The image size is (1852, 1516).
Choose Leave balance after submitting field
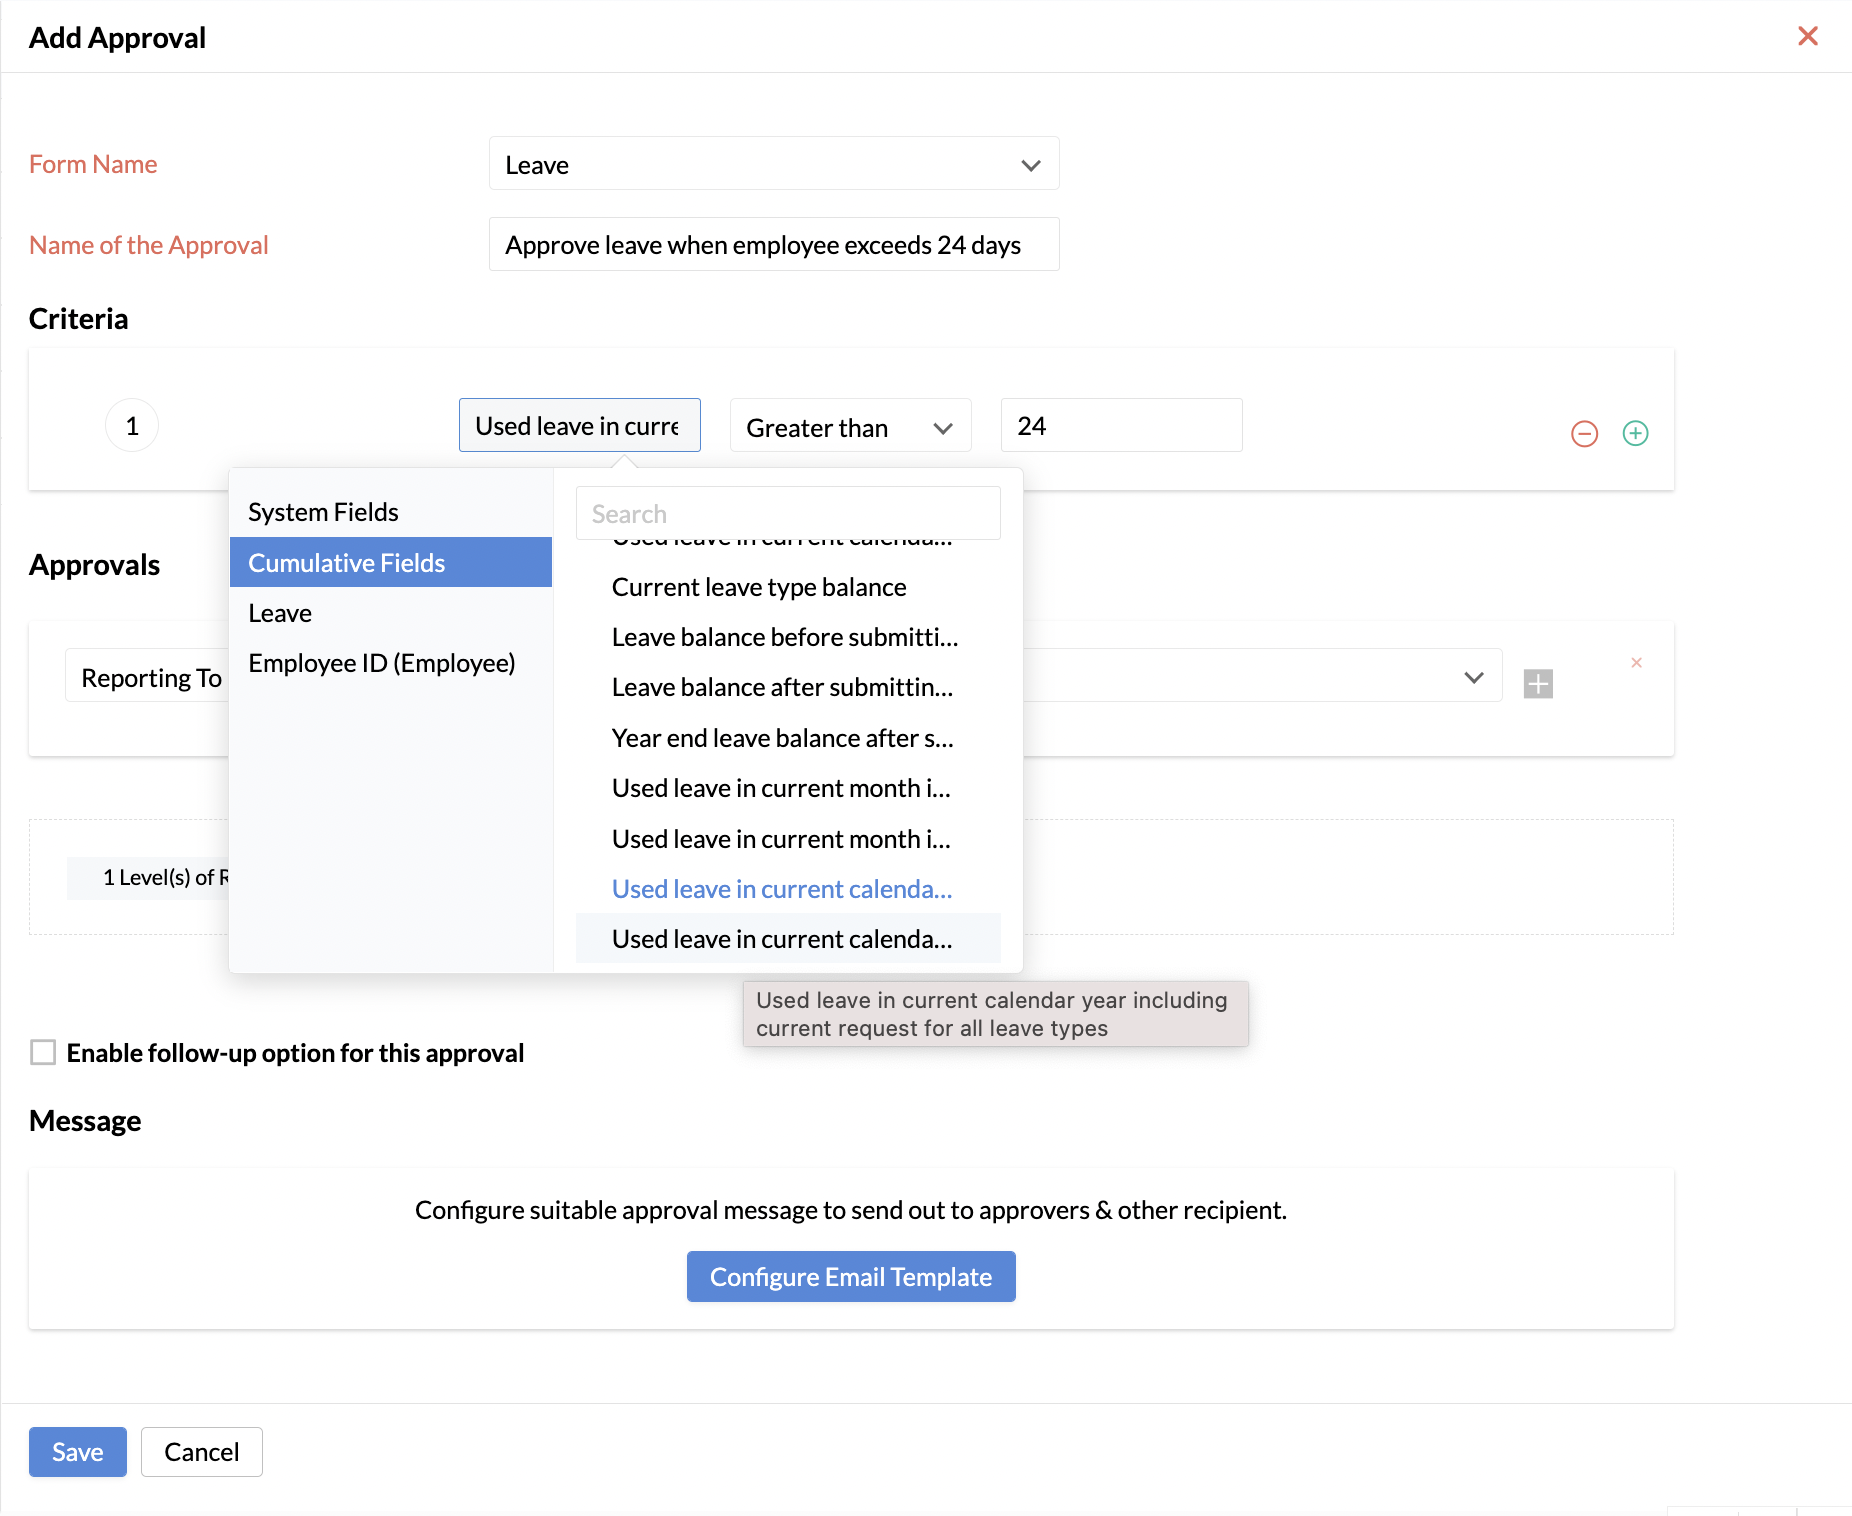[x=787, y=687]
